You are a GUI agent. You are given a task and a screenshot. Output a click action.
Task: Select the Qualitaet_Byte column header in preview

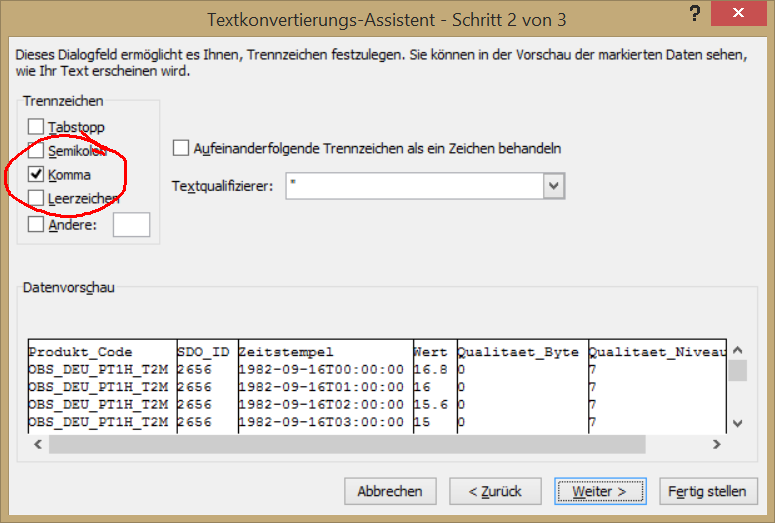point(518,352)
